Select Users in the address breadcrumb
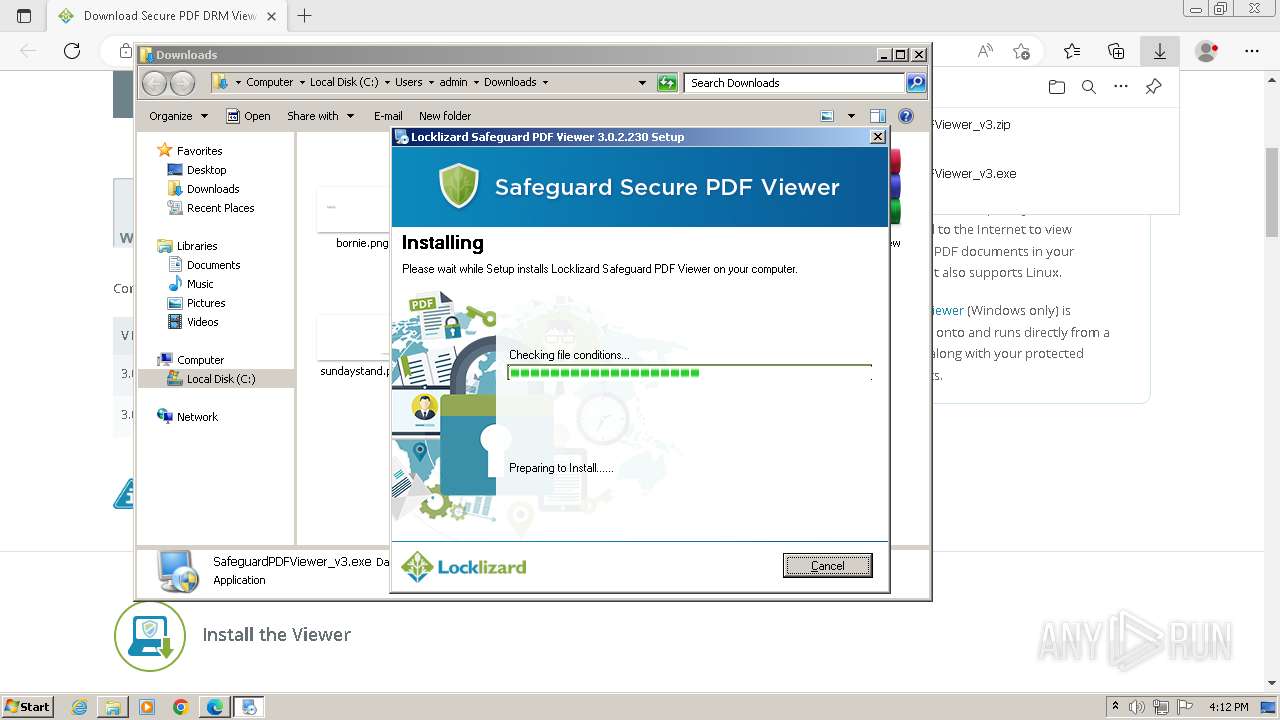Image resolution: width=1280 pixels, height=720 pixels. pyautogui.click(x=408, y=82)
